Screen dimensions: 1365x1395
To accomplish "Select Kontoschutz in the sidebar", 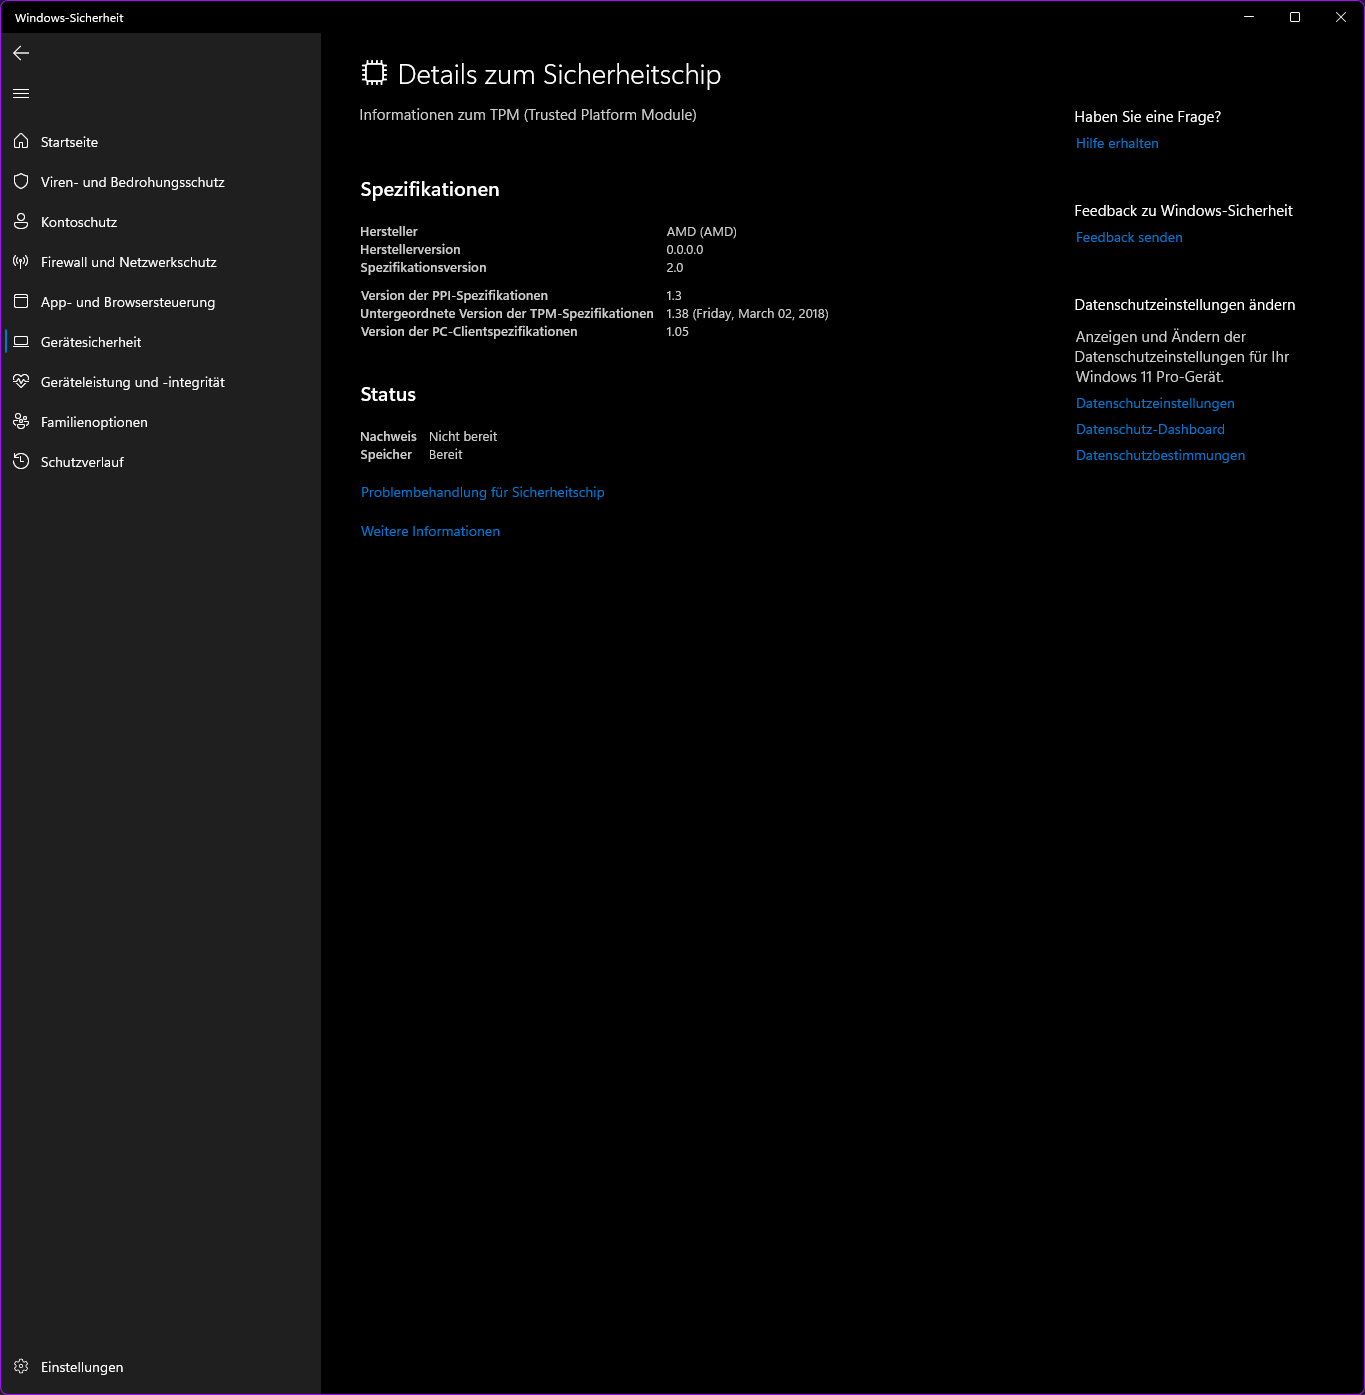I will 161,222.
